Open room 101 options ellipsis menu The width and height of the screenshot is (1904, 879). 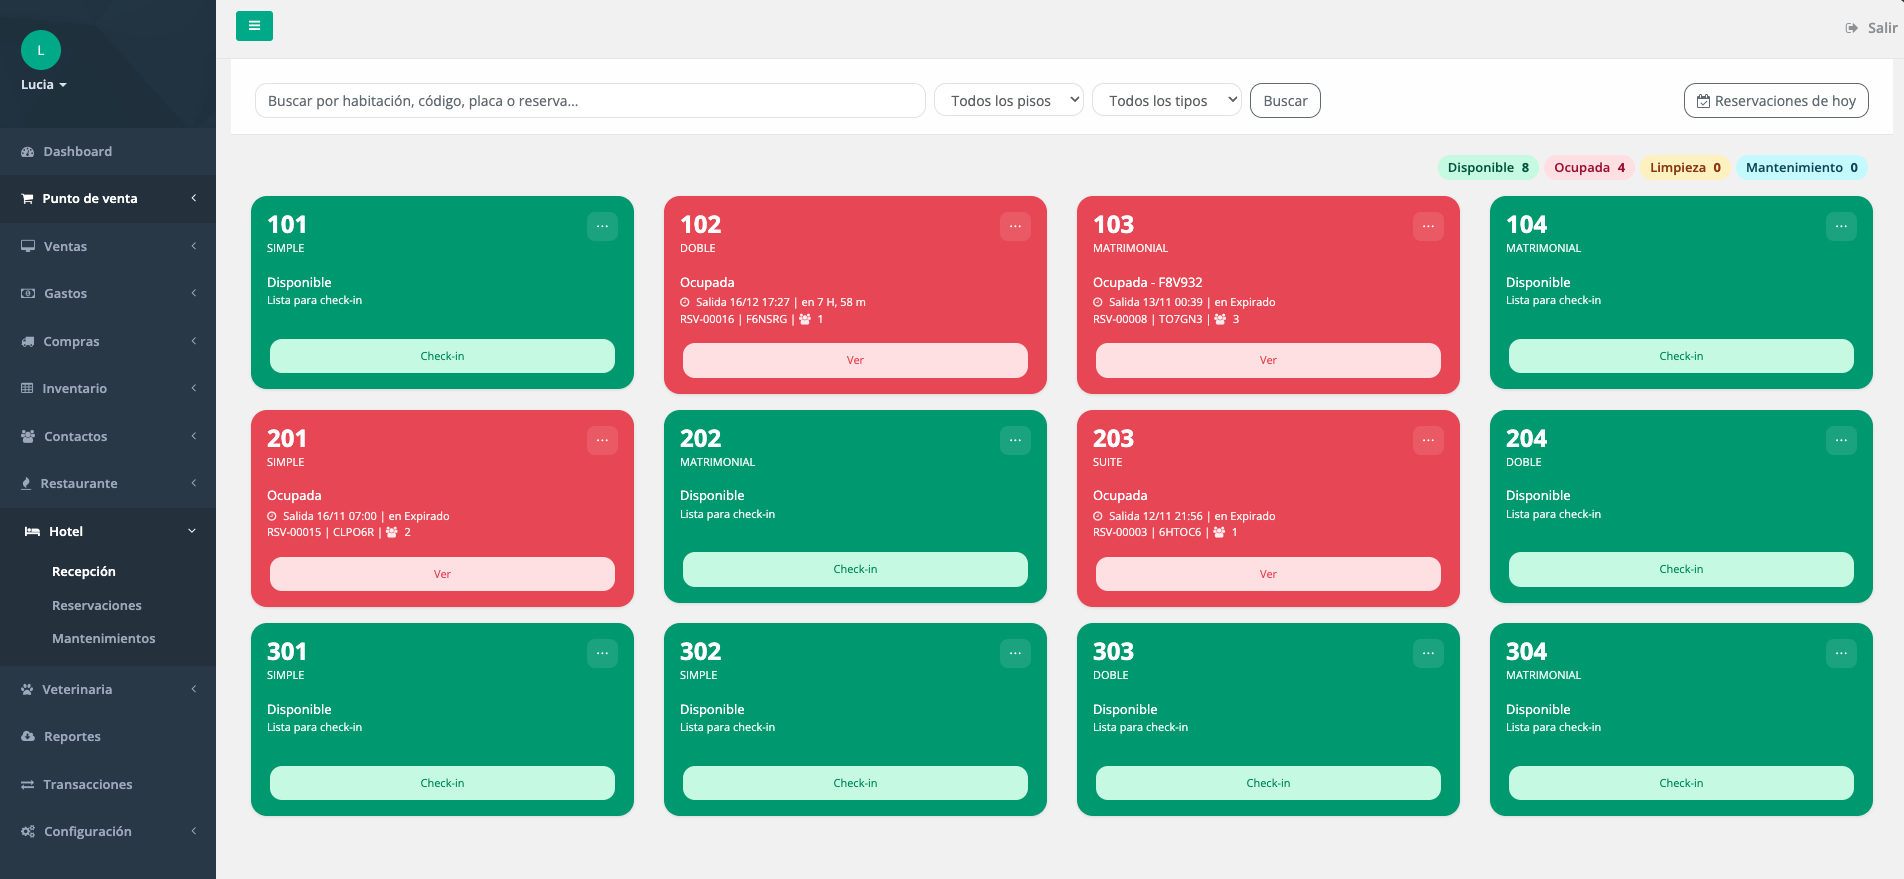602,226
